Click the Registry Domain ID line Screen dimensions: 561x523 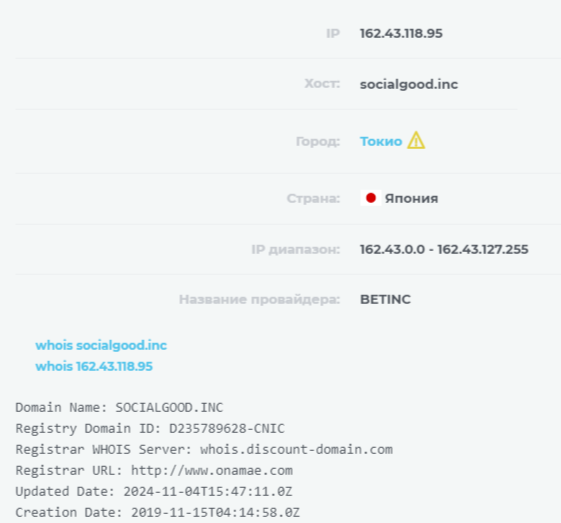(150, 429)
